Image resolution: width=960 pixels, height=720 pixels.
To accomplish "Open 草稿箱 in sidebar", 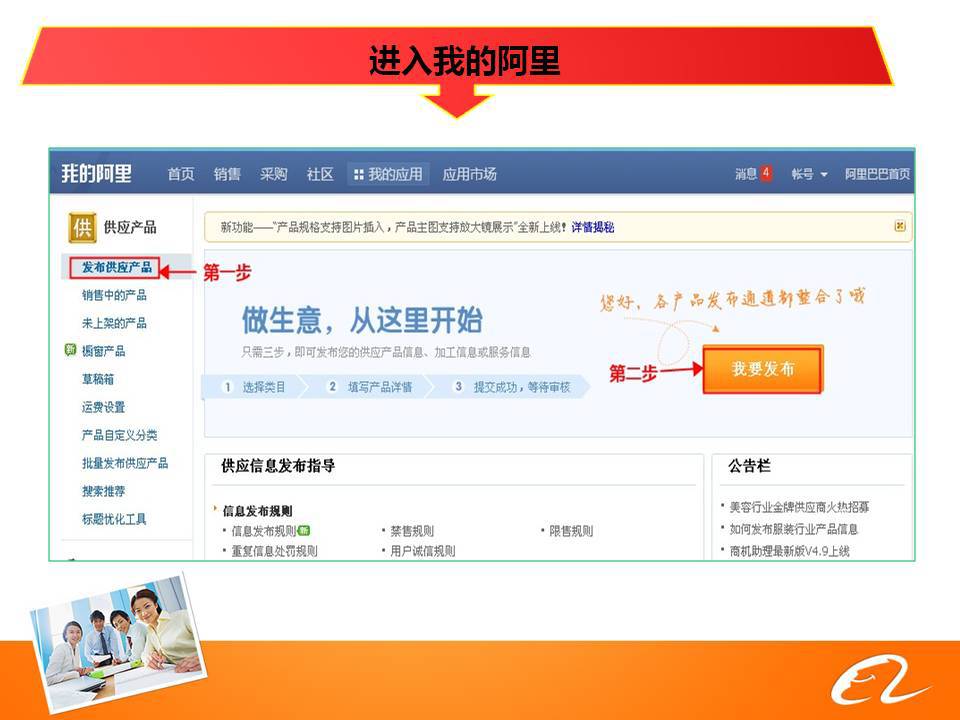I will coord(97,379).
